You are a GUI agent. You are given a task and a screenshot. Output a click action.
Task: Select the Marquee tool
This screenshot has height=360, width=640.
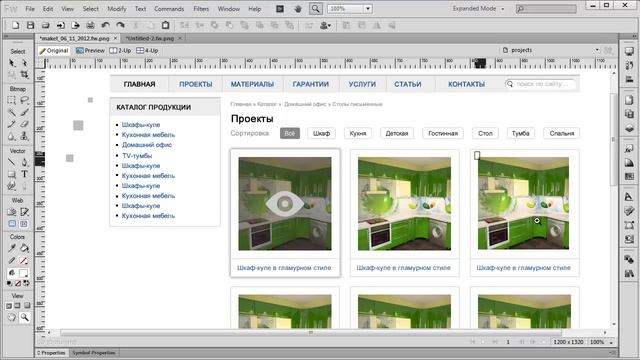point(12,100)
